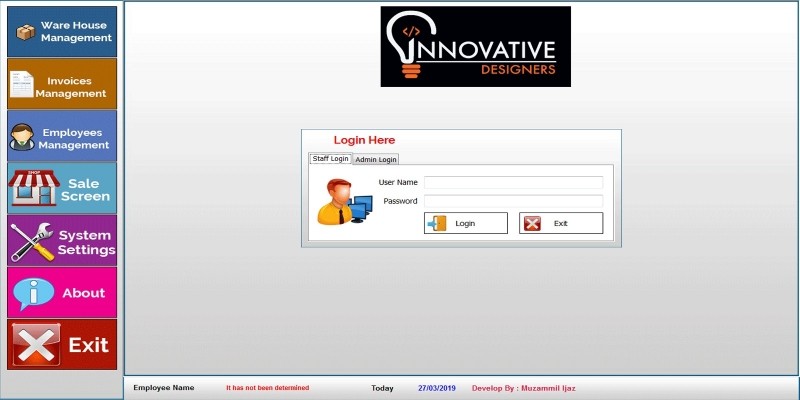Click the date 27/03/2019 in status bar
Viewport: 800px width, 400px height.
point(436,388)
